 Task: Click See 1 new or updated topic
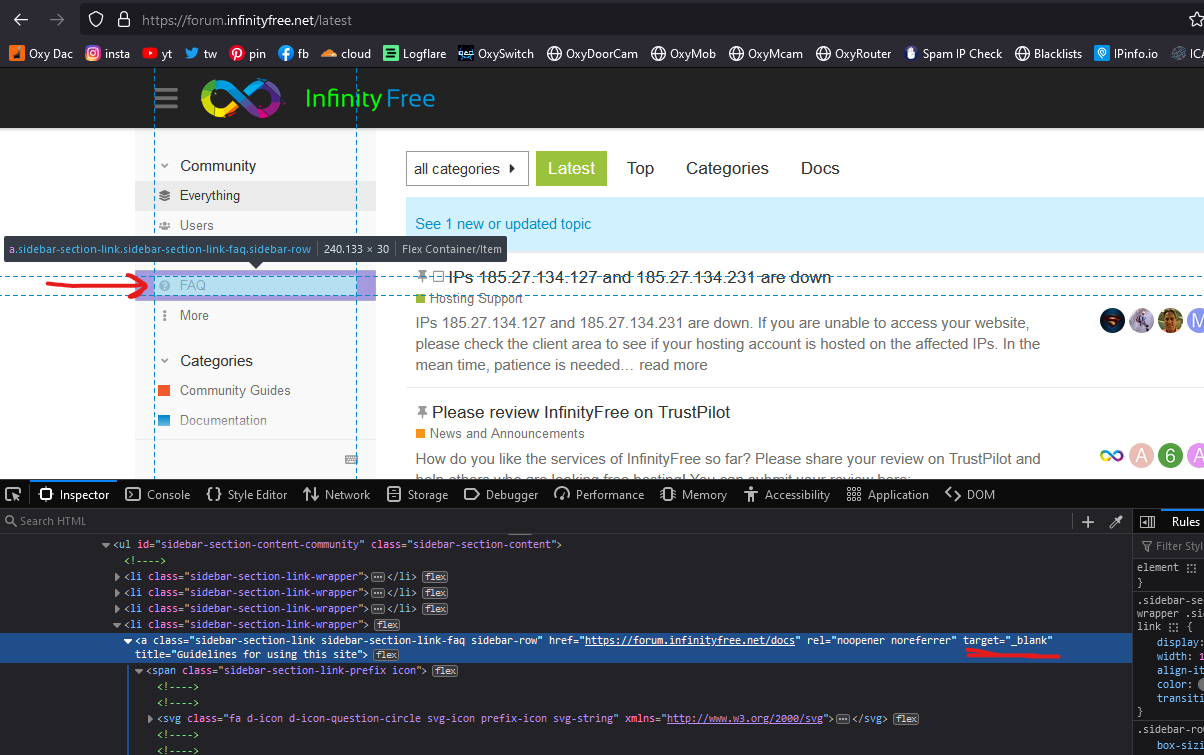(503, 224)
